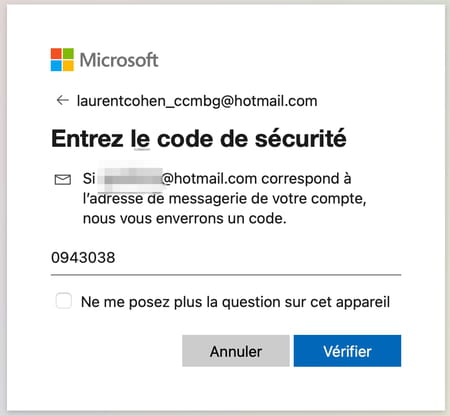Click the 'Ne me posez plus la question' label
450x416 pixels.
pyautogui.click(x=235, y=302)
